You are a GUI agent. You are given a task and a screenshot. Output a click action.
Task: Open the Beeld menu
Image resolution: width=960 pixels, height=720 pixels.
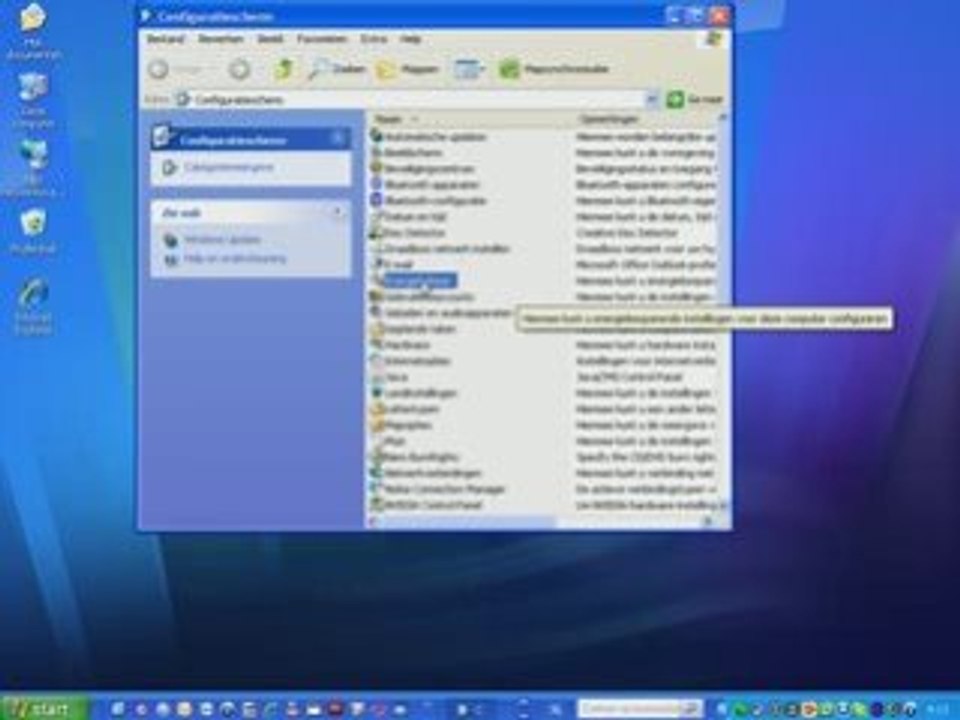click(270, 39)
